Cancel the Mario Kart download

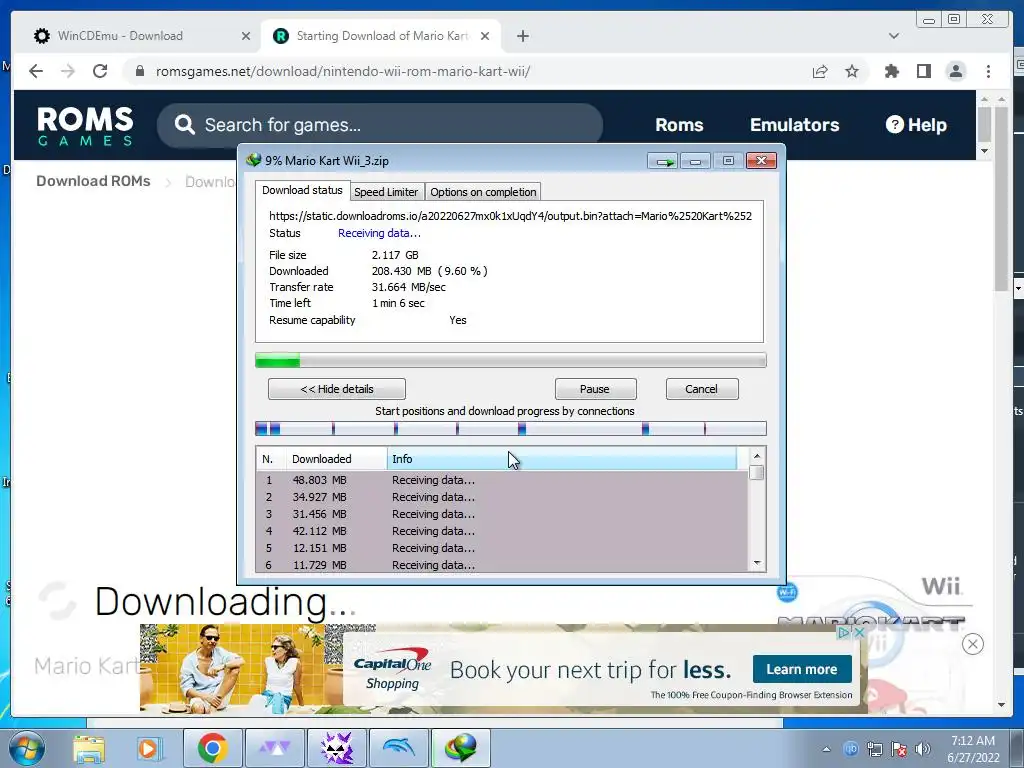coord(701,389)
